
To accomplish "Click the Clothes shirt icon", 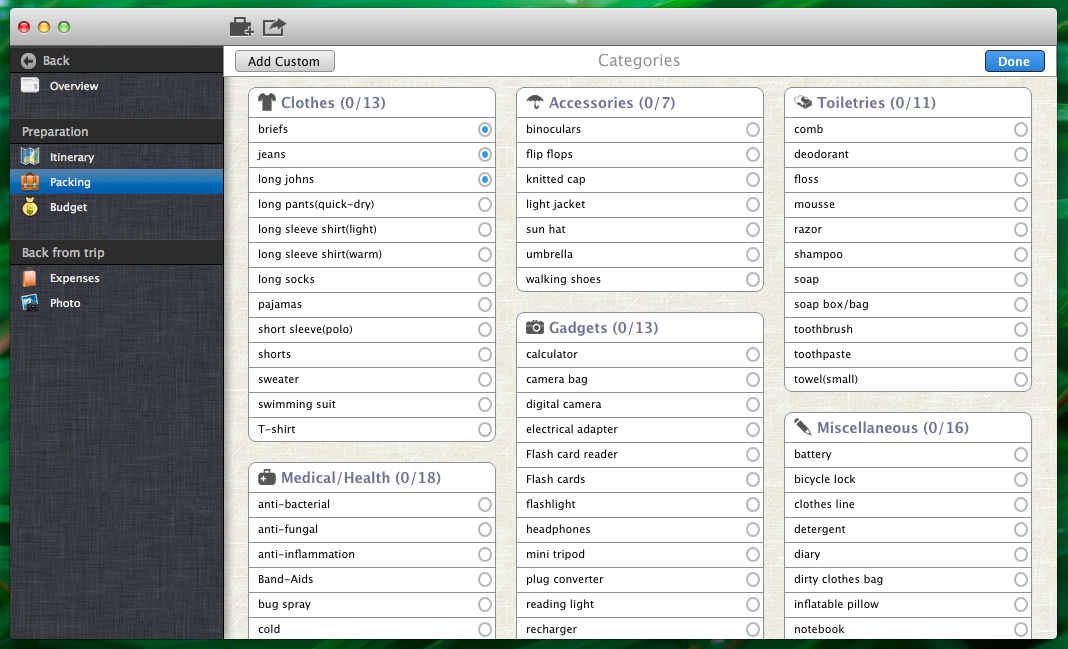I will 266,102.
